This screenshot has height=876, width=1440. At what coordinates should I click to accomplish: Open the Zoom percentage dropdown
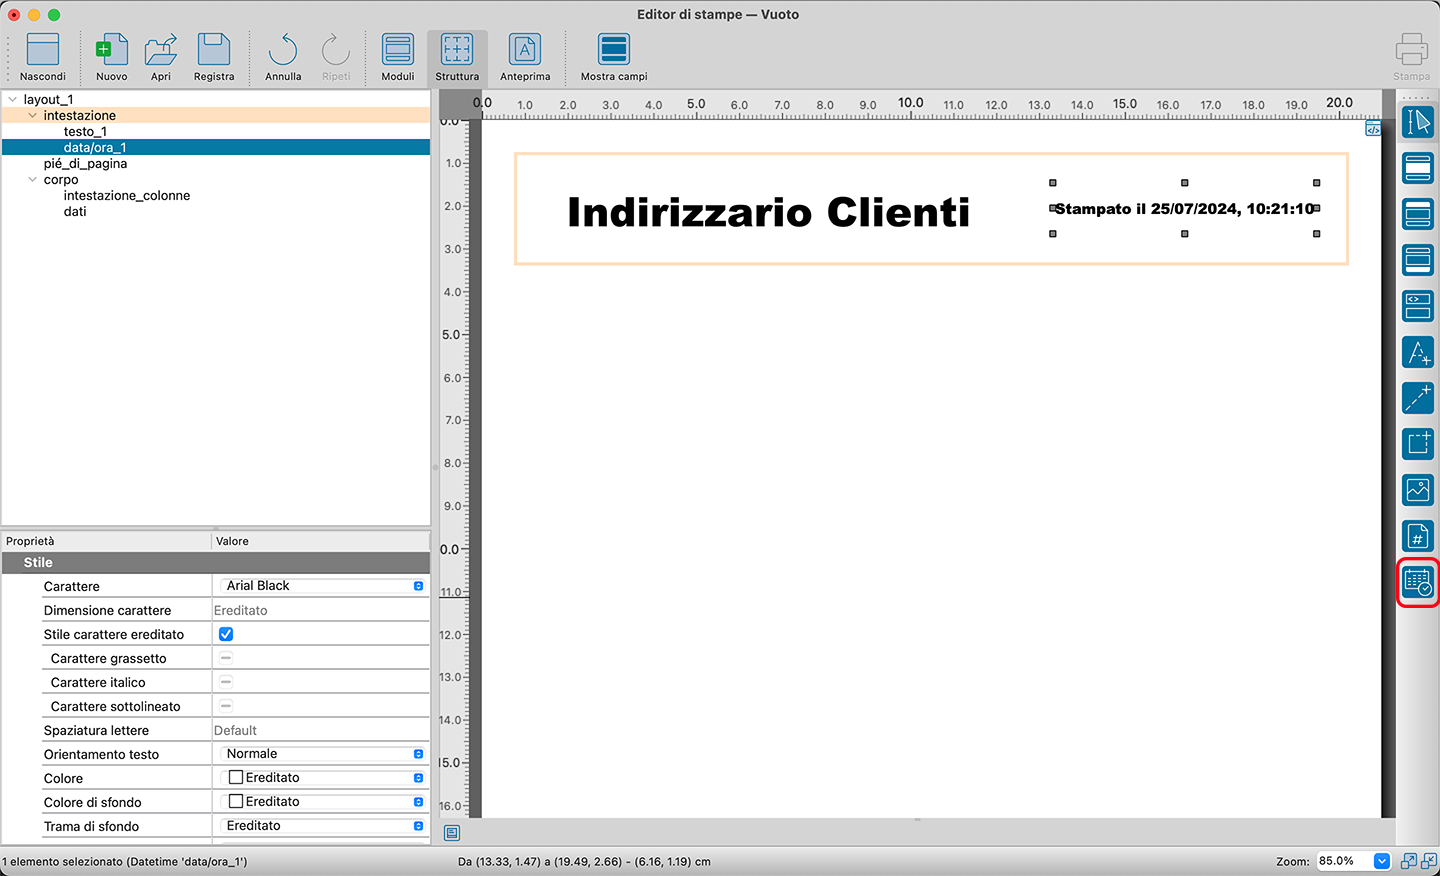[1382, 861]
